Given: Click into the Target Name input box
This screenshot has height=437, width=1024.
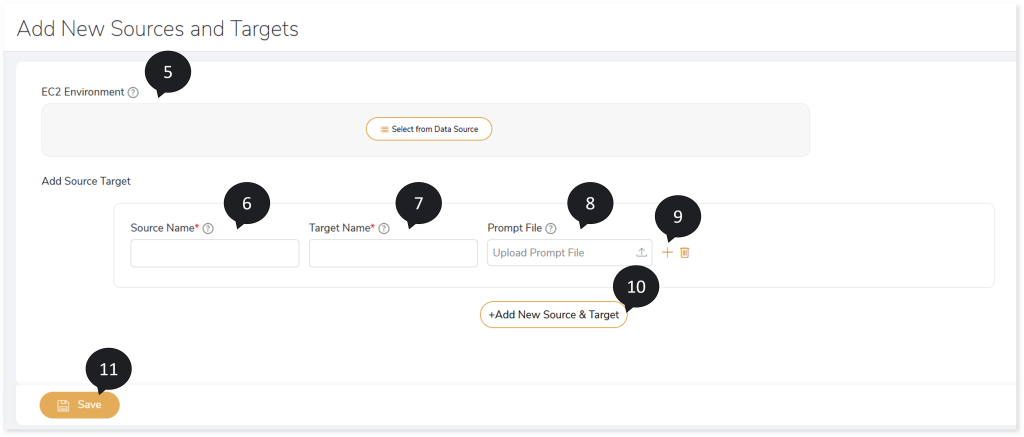Looking at the screenshot, I should [x=393, y=253].
